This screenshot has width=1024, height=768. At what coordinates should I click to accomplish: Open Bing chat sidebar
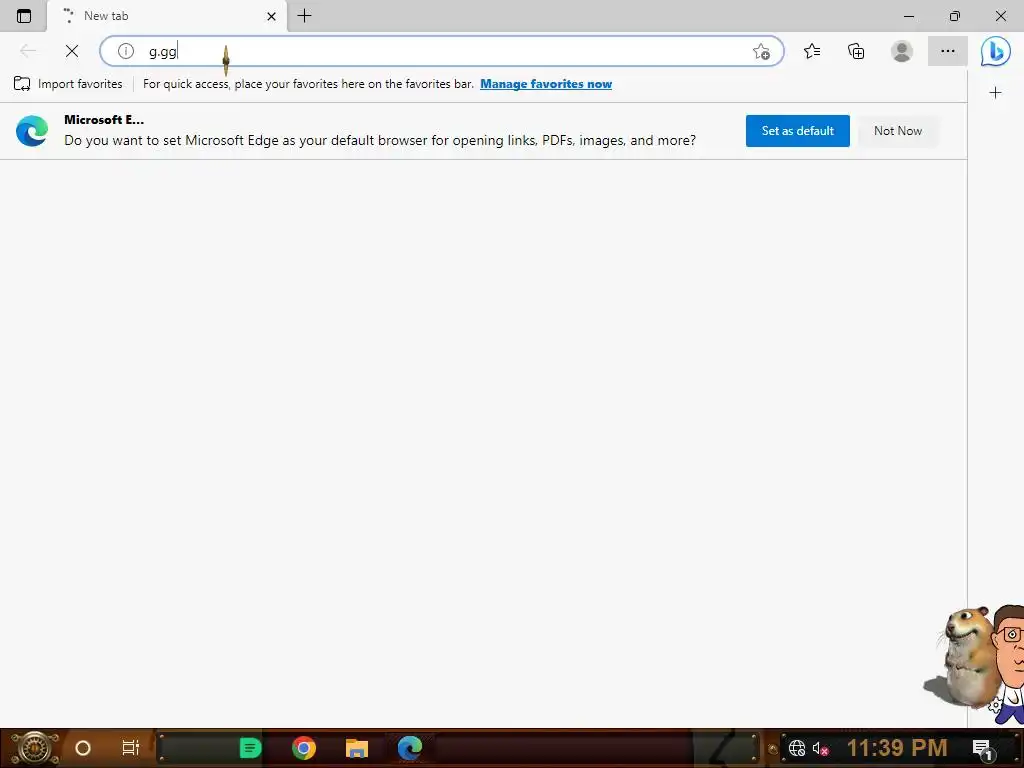995,51
